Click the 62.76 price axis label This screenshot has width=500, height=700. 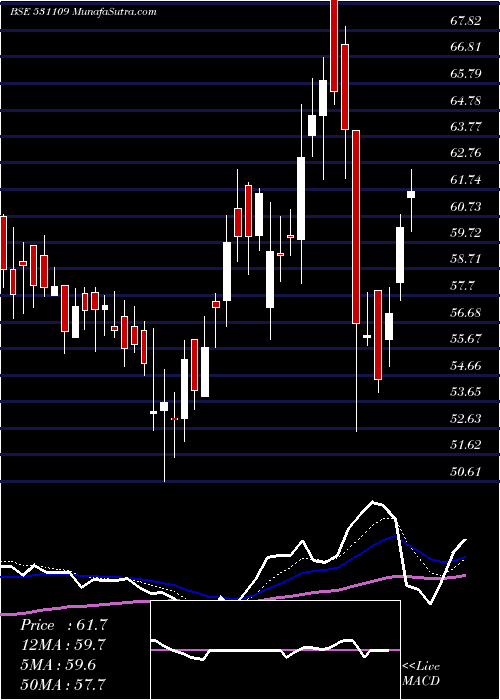466,153
